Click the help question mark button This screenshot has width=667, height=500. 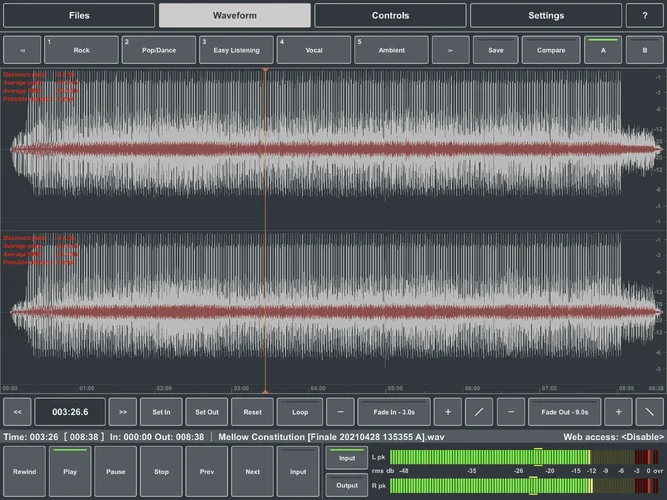point(644,16)
